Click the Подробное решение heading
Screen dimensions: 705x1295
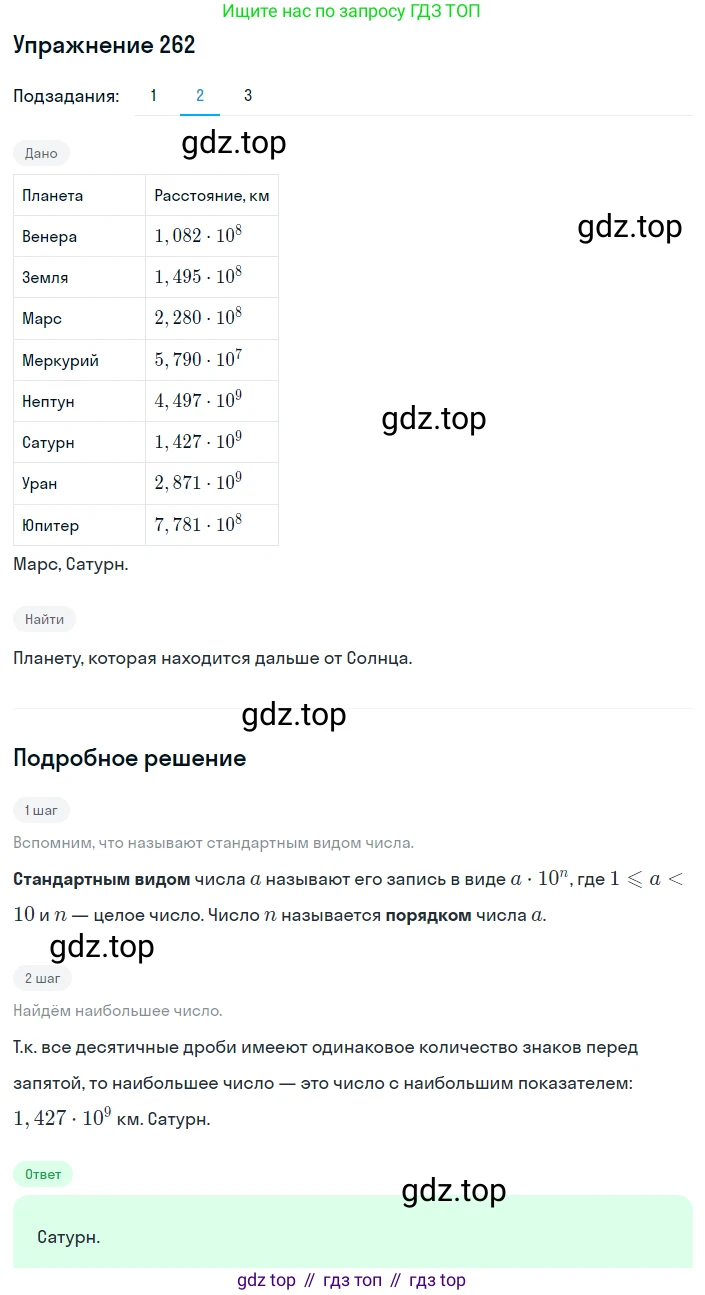coord(130,758)
